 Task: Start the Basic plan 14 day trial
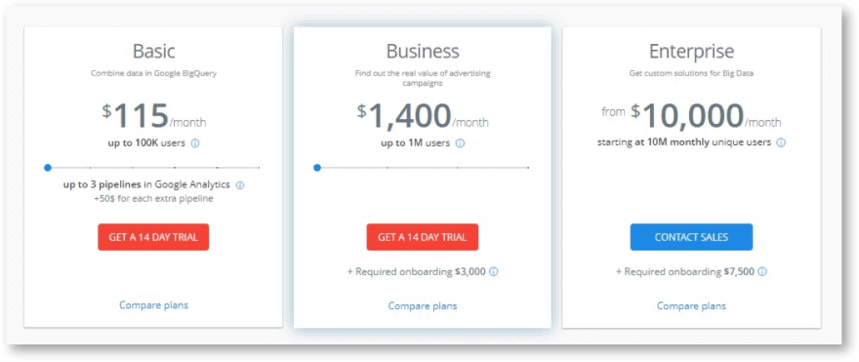pos(153,237)
